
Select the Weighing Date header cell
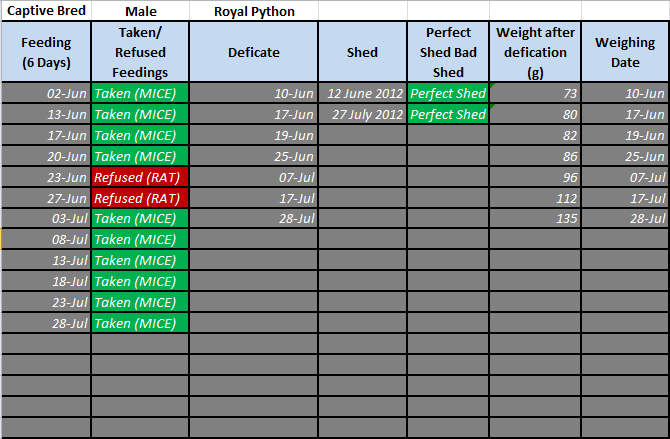point(625,52)
